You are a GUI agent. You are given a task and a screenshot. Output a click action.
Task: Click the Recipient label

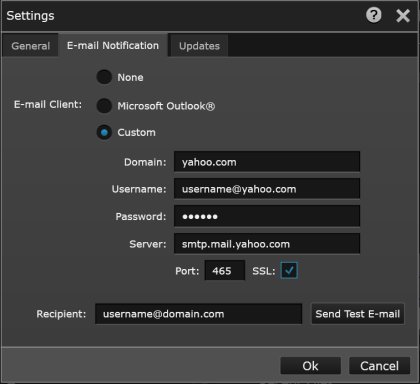click(x=61, y=314)
